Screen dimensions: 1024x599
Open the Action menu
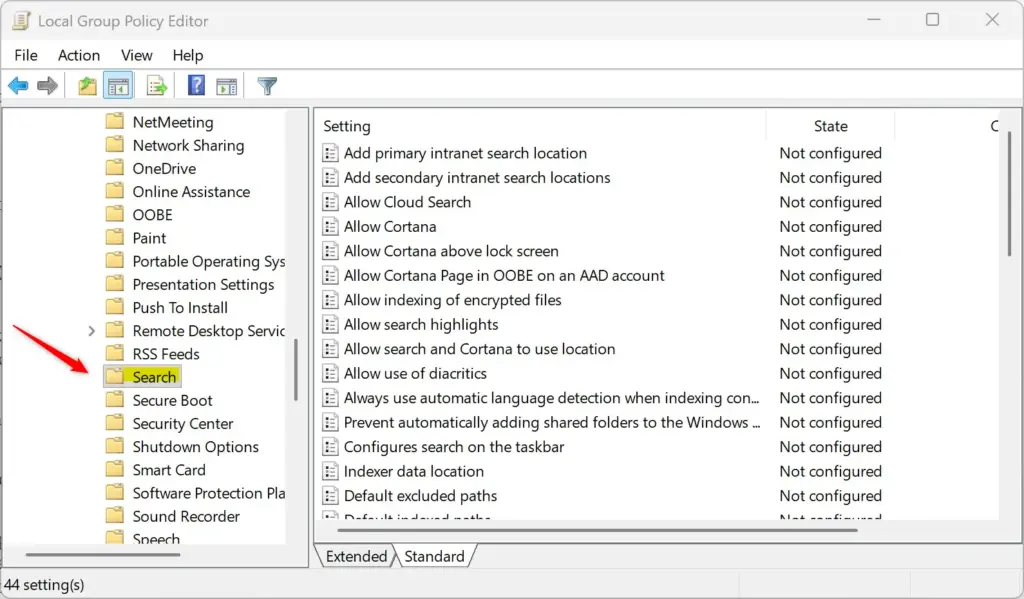coord(79,56)
